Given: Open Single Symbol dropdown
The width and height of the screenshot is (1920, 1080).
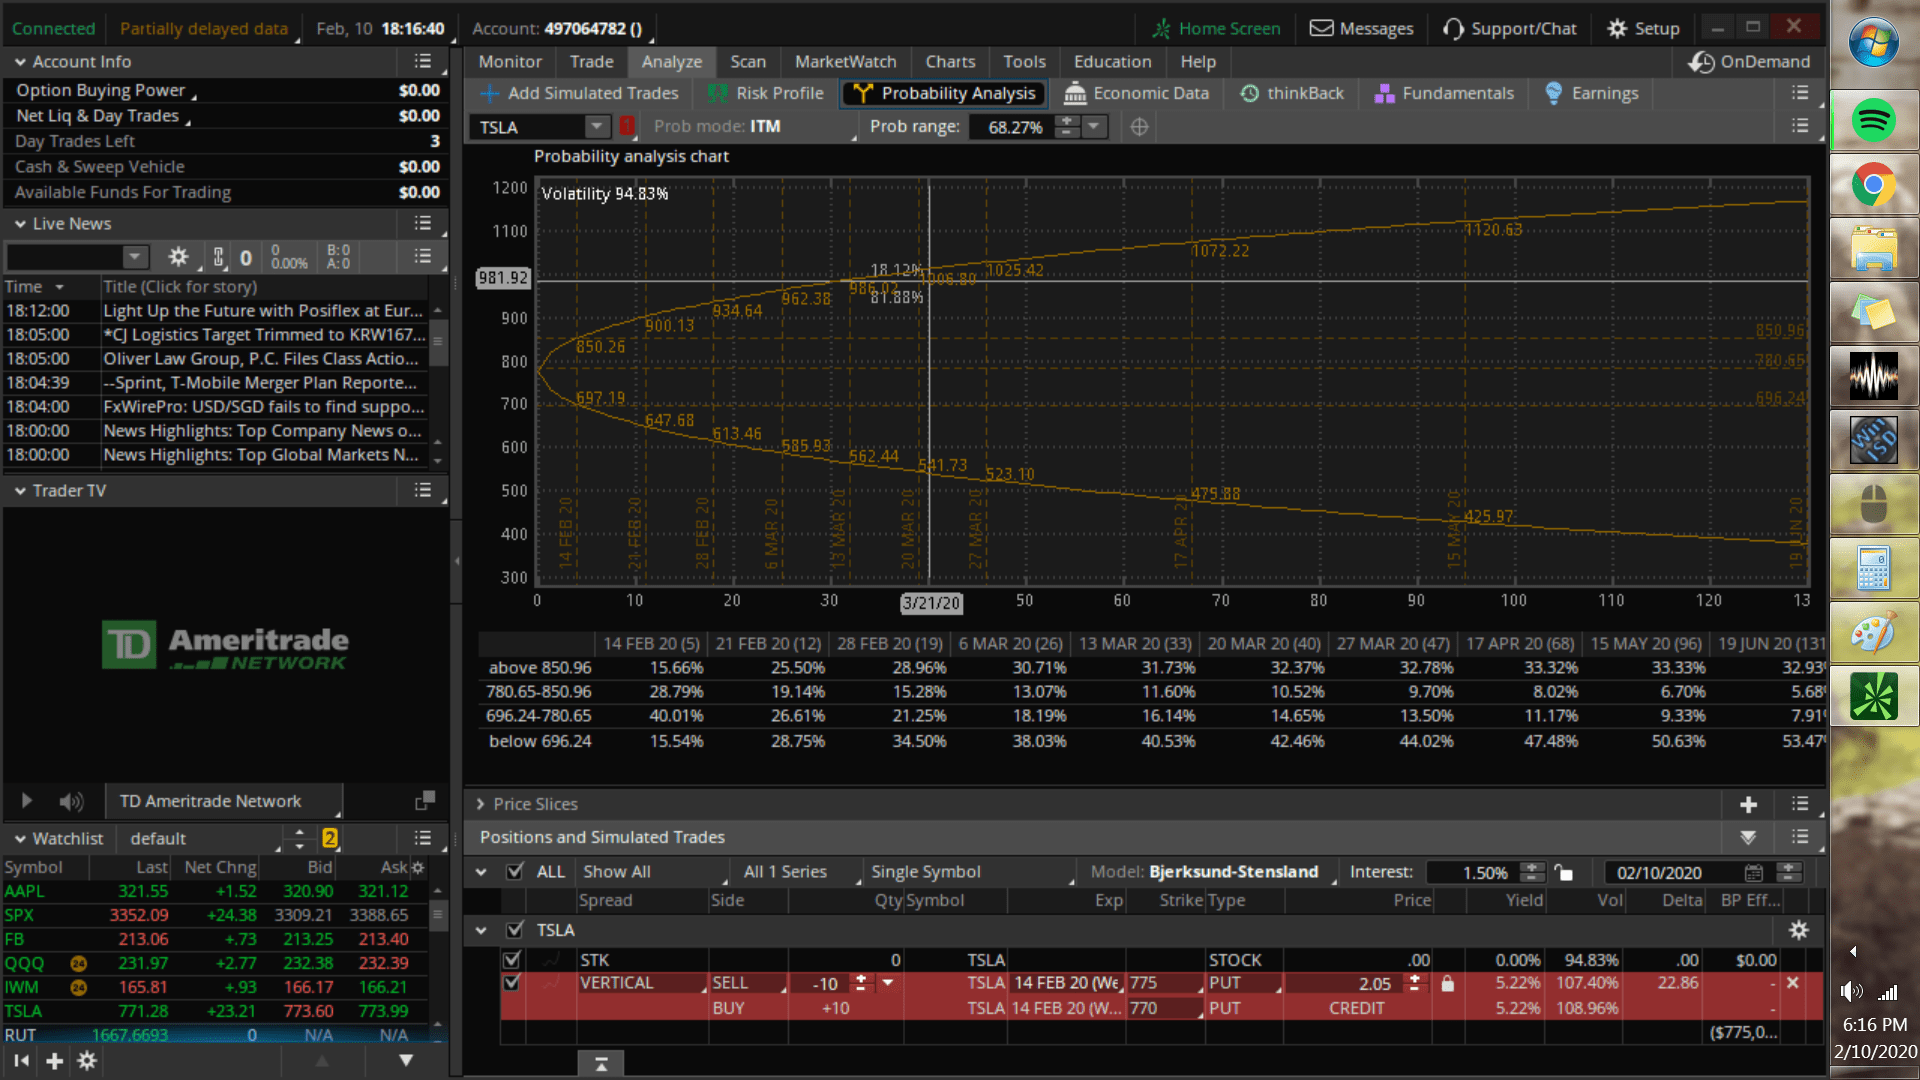Looking at the screenshot, I should [970, 872].
